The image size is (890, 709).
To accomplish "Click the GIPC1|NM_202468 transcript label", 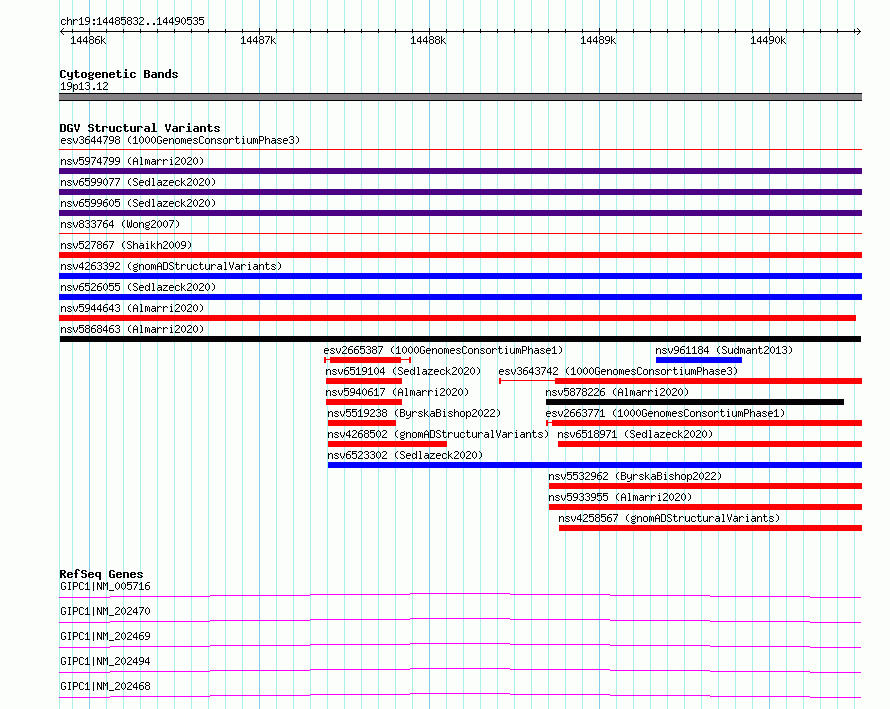I will coord(105,686).
